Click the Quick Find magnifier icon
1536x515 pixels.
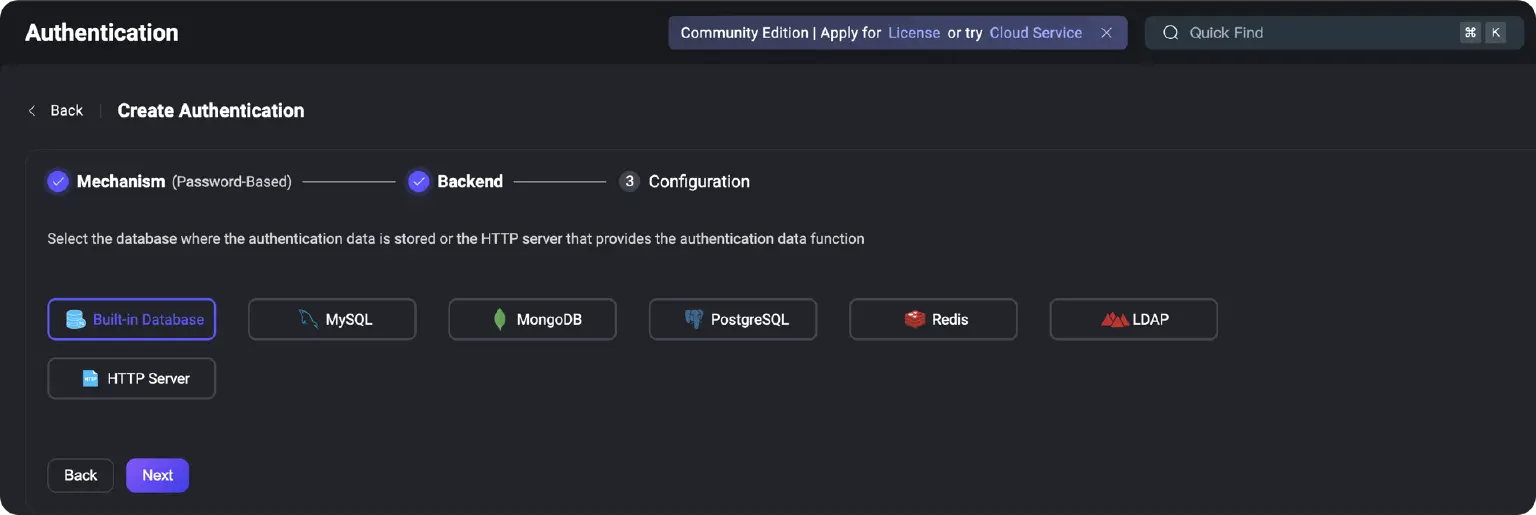[x=1170, y=33]
